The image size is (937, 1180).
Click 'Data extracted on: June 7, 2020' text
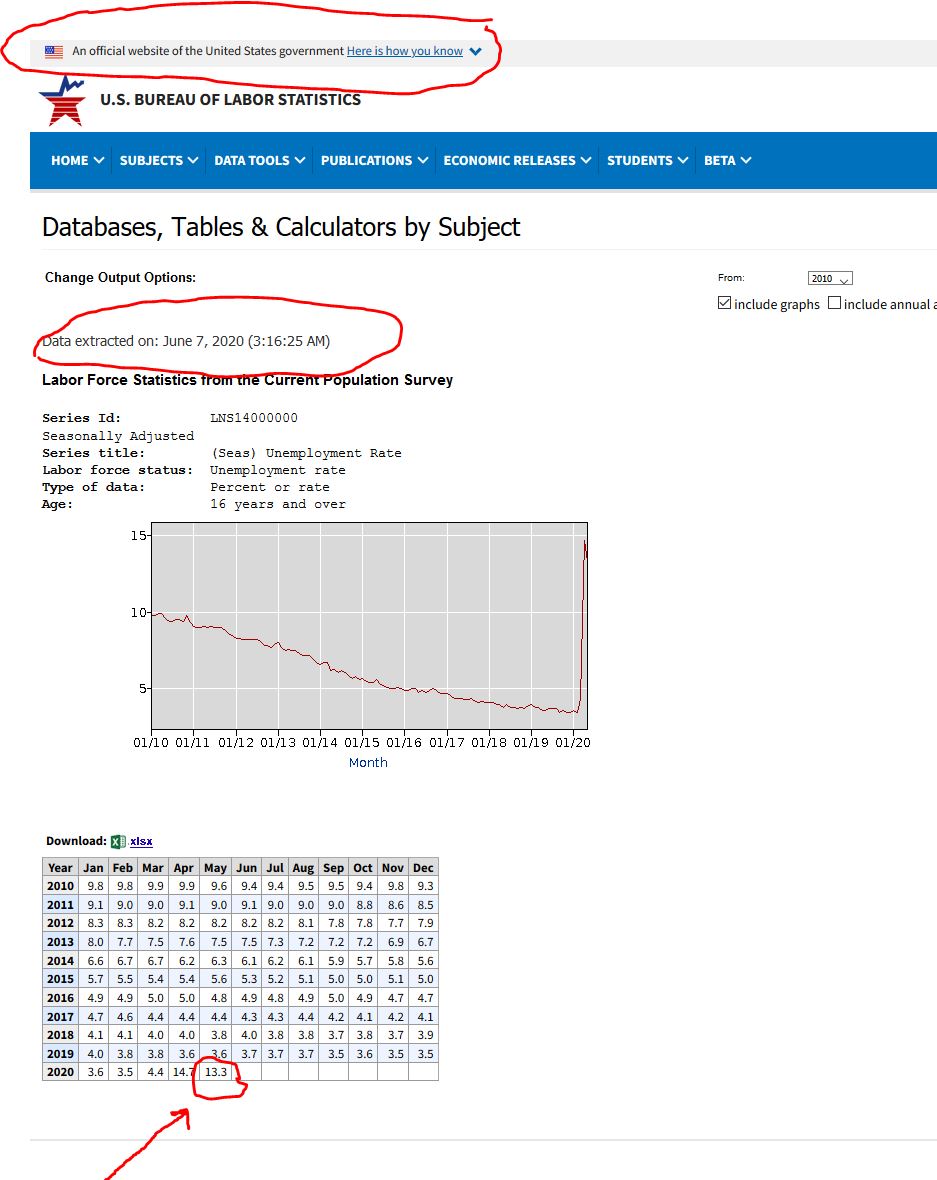(x=186, y=341)
